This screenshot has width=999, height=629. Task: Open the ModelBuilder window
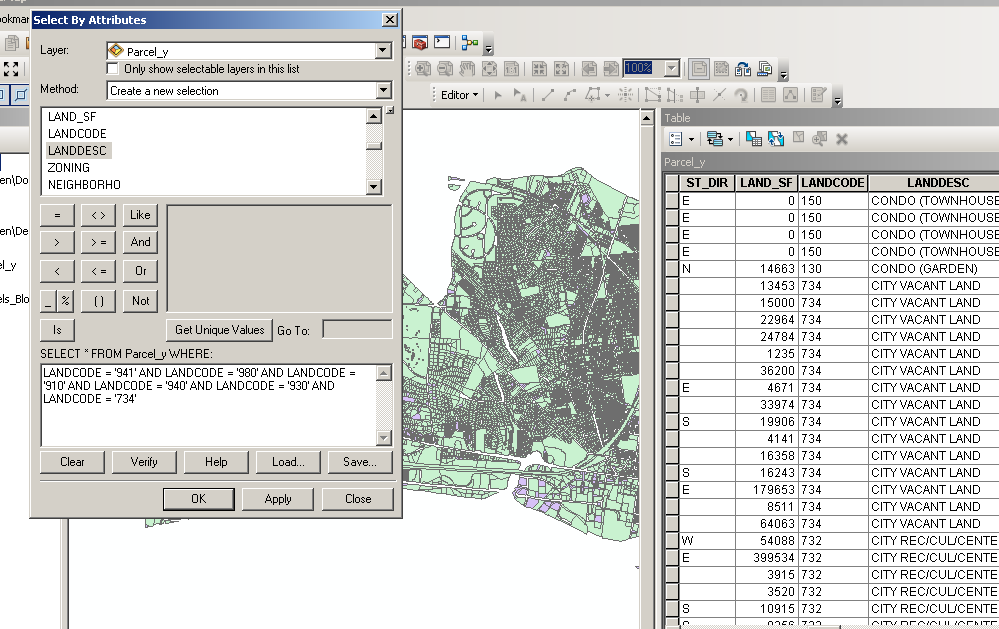pyautogui.click(x=468, y=43)
